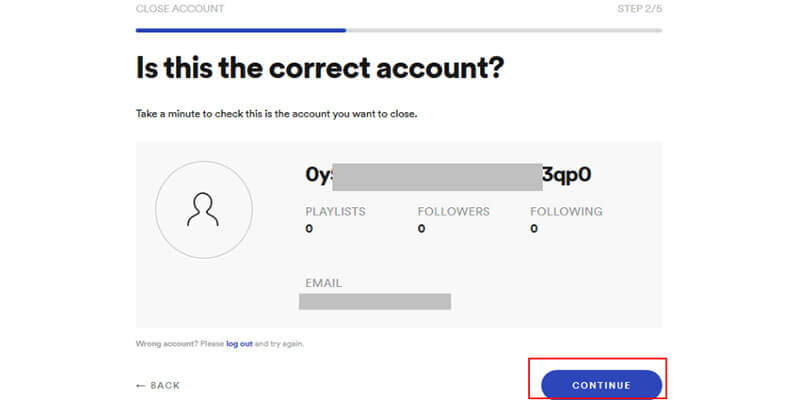This screenshot has height=400, width=800.
Task: Click the back arrow icon
Action: pos(141,386)
